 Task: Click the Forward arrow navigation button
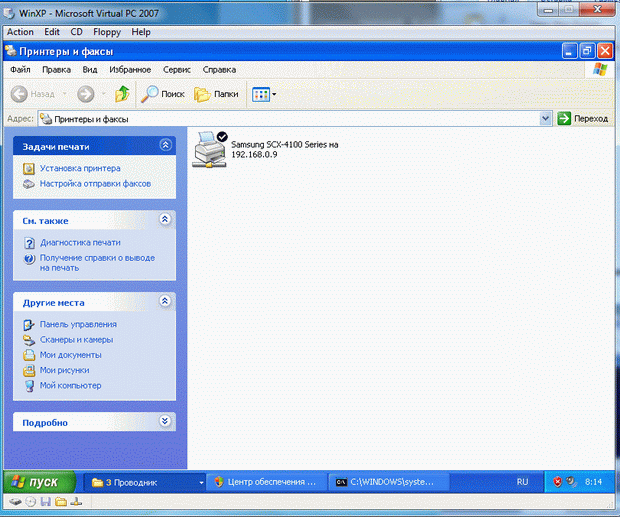pyautogui.click(x=86, y=94)
